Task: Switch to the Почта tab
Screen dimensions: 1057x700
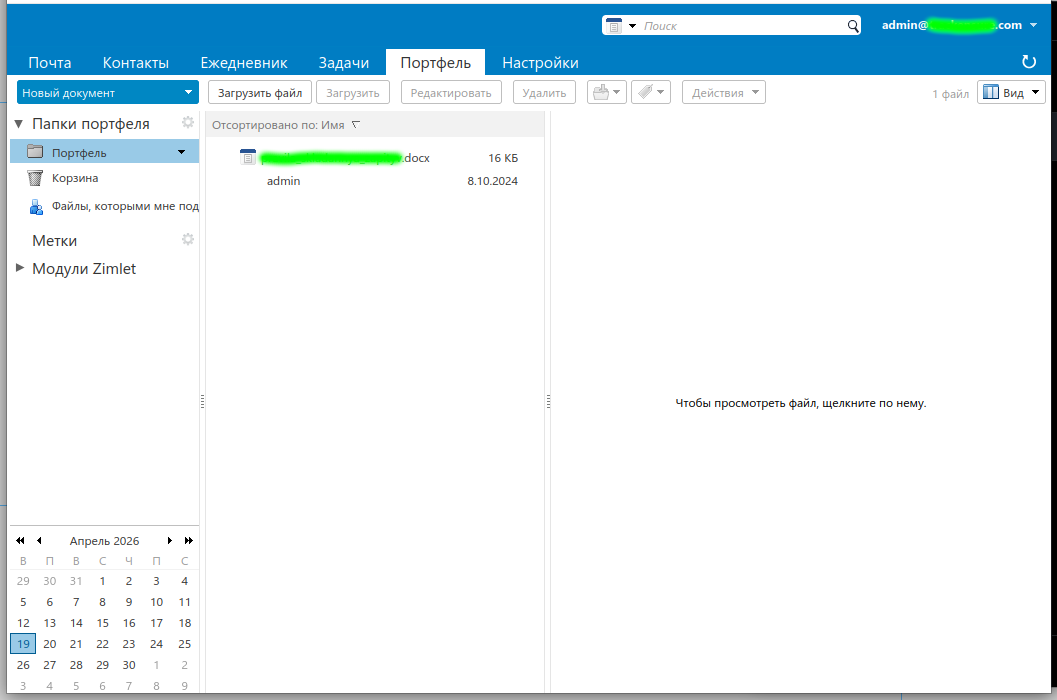Action: pos(49,63)
